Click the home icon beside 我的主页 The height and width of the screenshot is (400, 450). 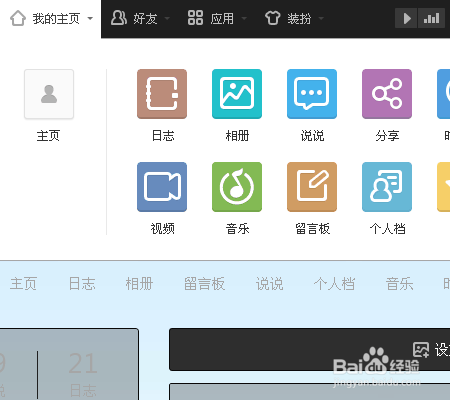(x=18, y=18)
